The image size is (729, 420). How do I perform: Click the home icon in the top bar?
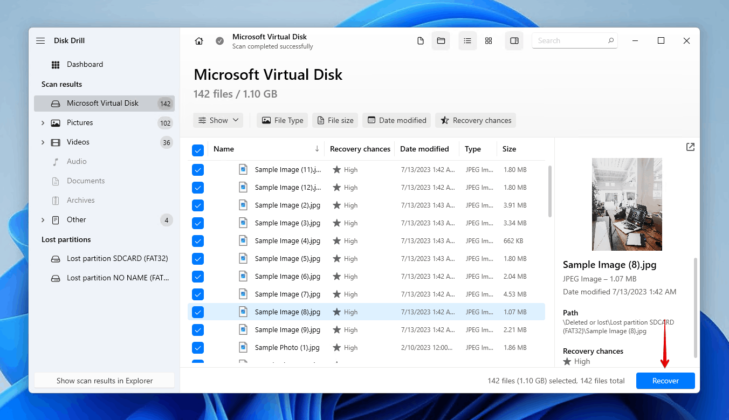tap(199, 41)
